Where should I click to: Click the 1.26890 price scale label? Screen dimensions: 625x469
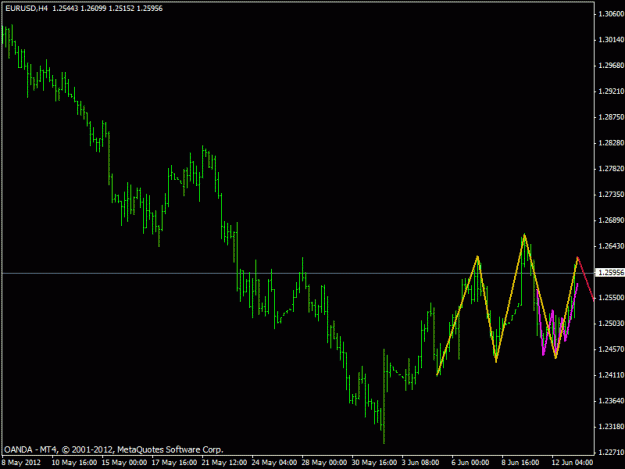[x=611, y=220]
